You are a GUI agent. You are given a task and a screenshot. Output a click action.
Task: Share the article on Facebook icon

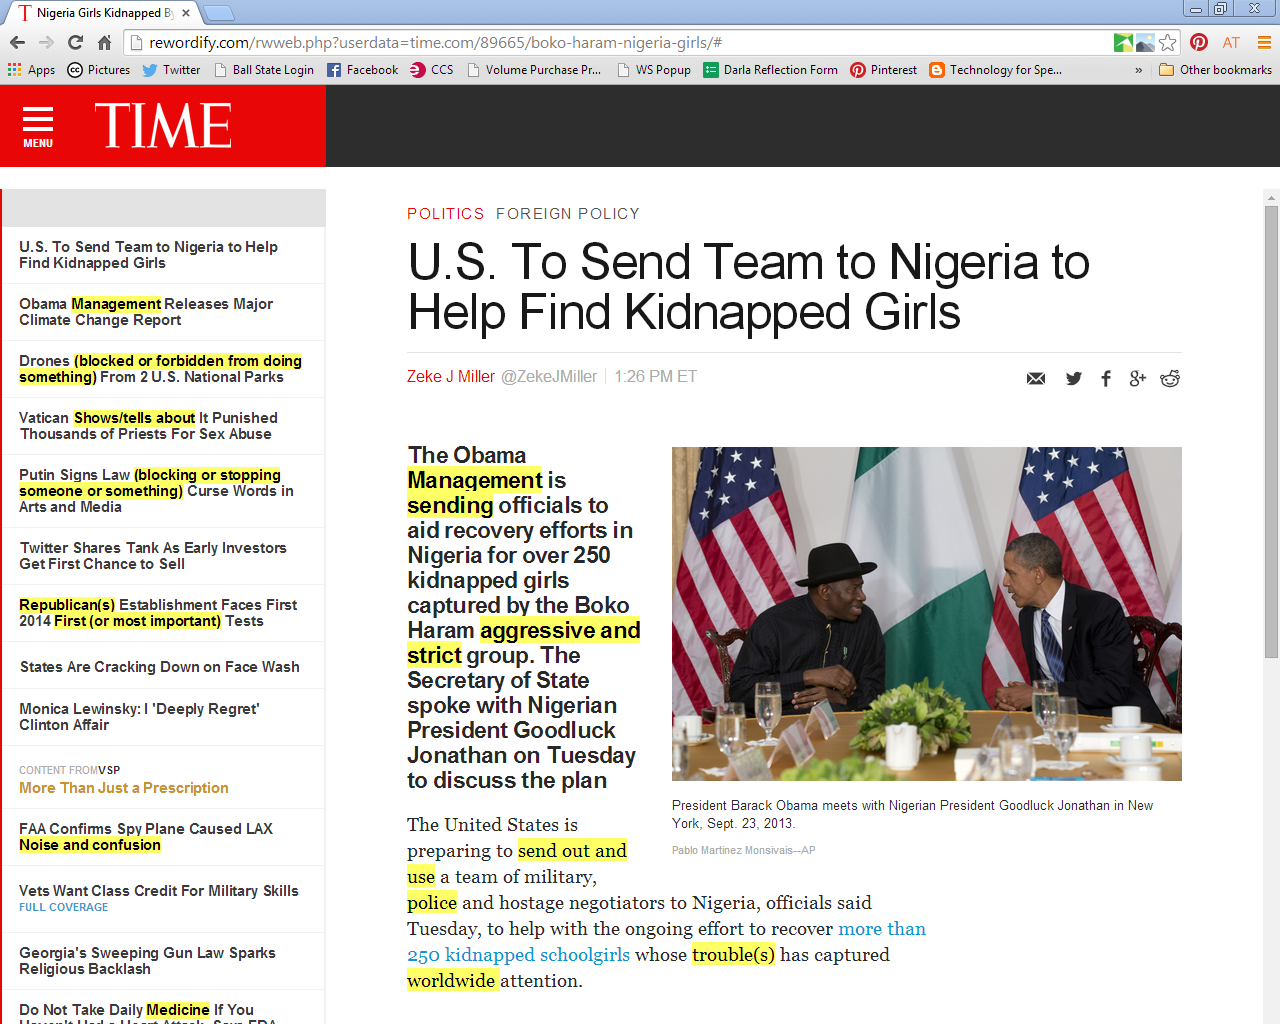tap(1106, 378)
